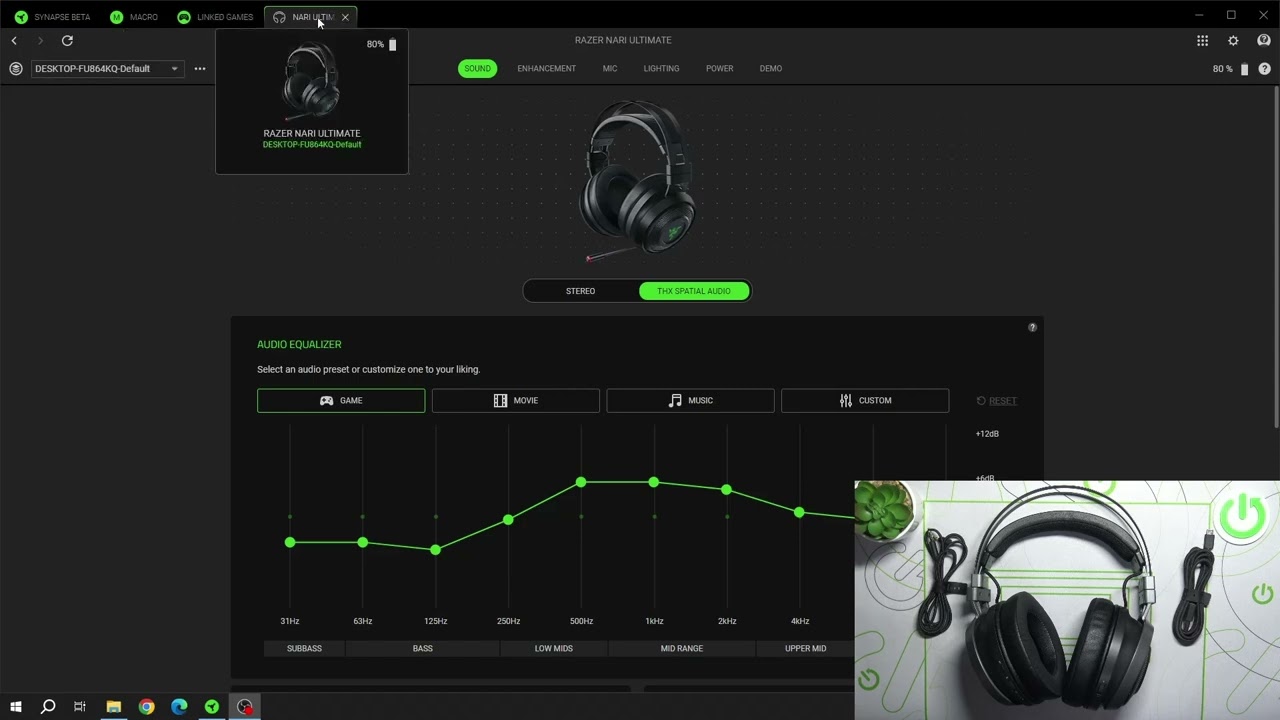Reset the audio equalizer

[x=996, y=401]
